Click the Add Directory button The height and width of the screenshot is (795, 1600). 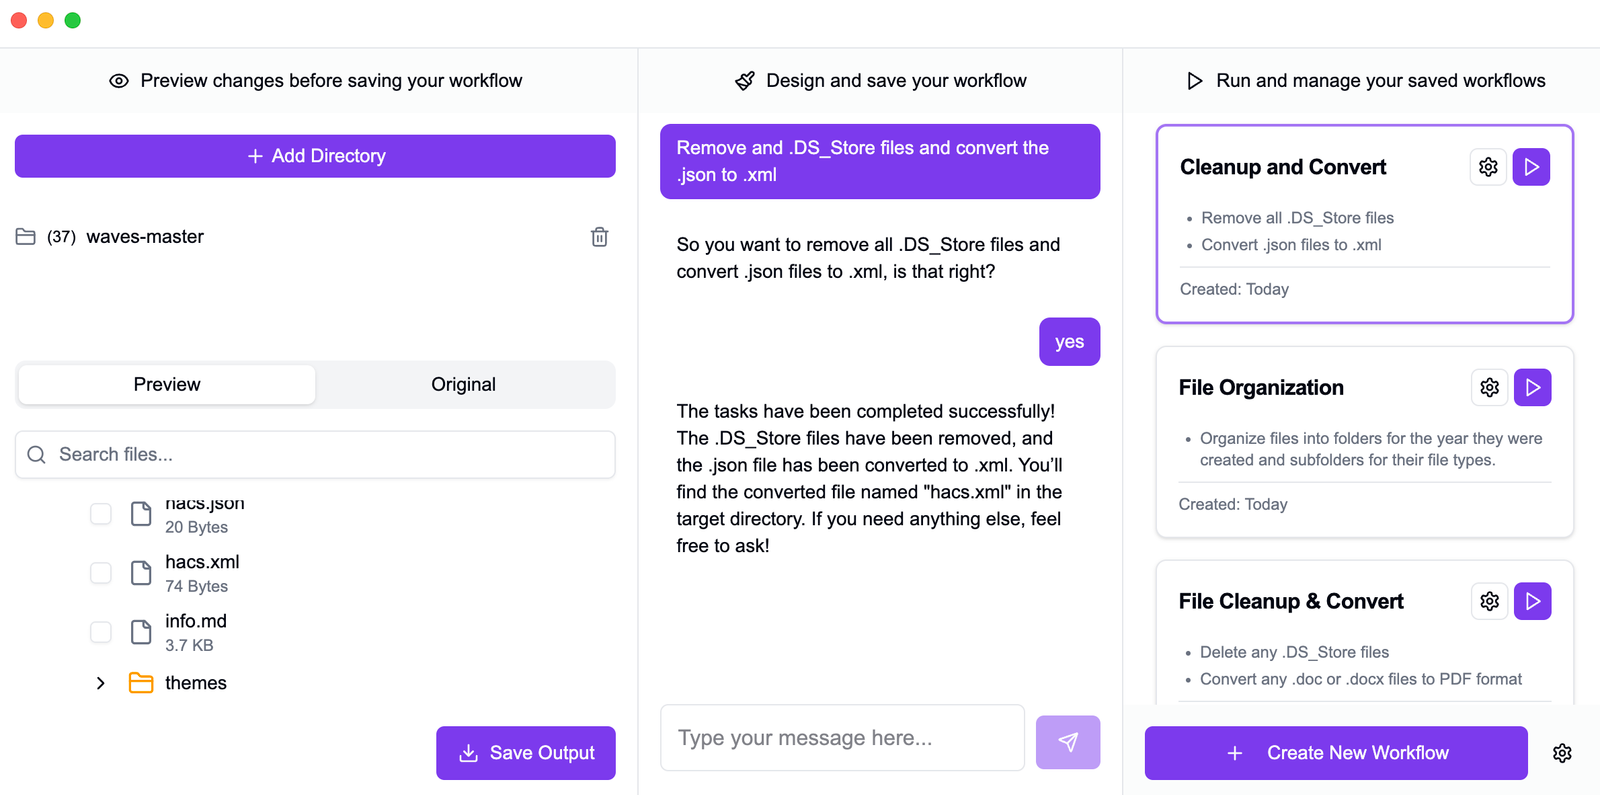click(x=315, y=156)
